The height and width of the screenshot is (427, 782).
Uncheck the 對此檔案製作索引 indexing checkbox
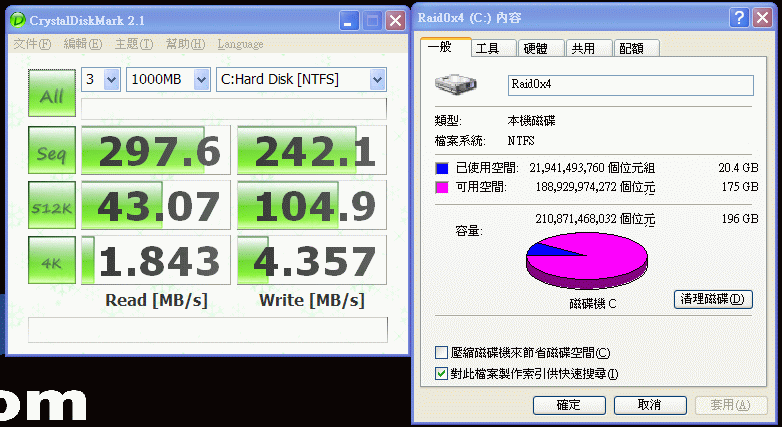coord(441,373)
